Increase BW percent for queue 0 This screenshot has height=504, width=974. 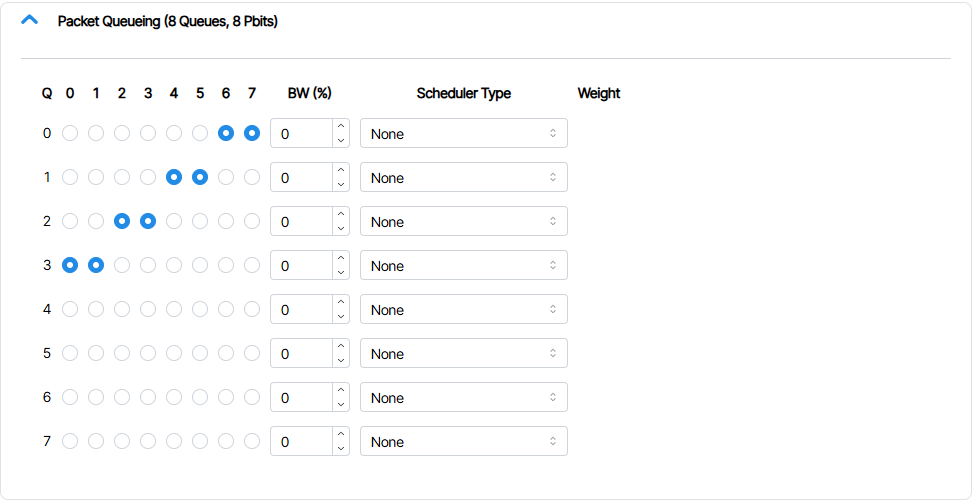point(341,126)
